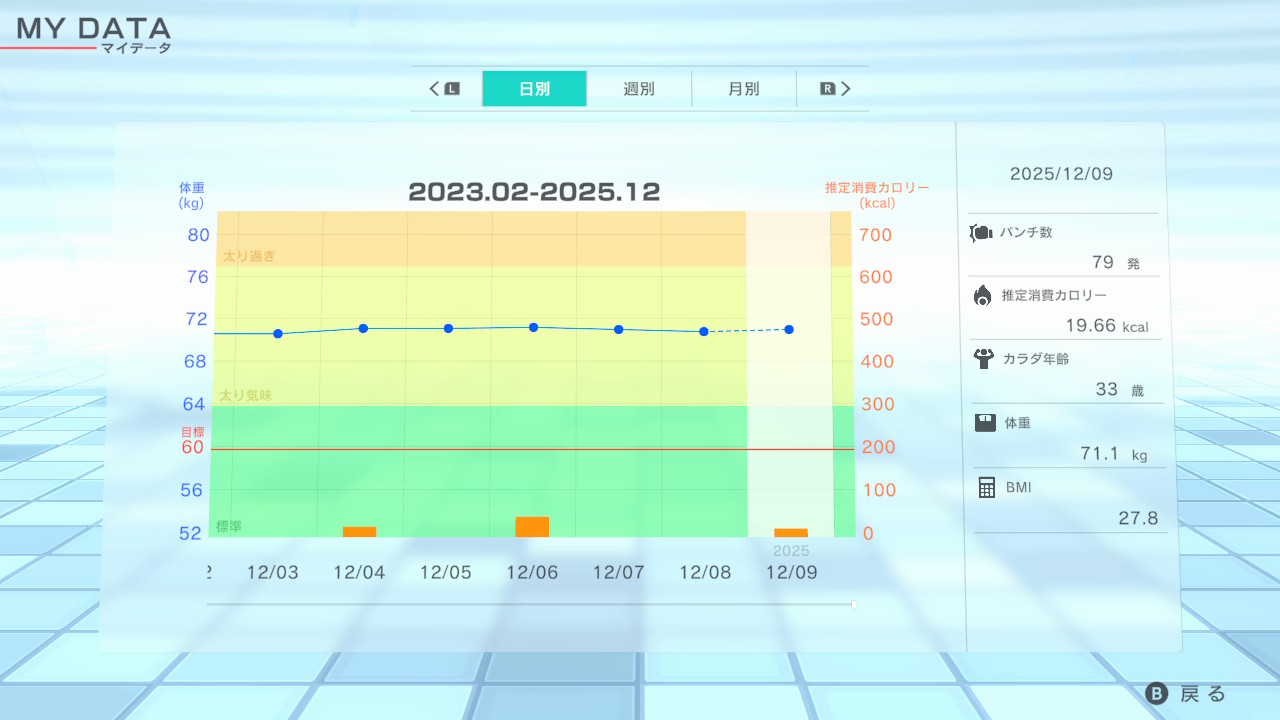Click the BMI calculator icon
Image resolution: width=1280 pixels, height=720 pixels.
point(986,487)
